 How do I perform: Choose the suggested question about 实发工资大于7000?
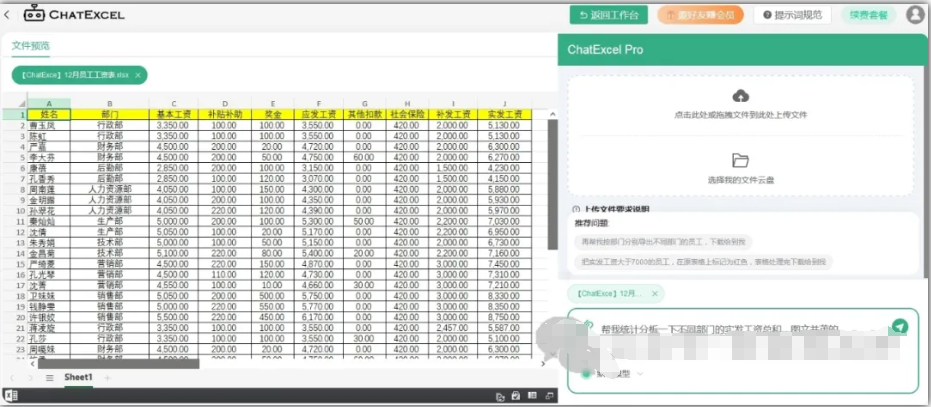pos(704,261)
